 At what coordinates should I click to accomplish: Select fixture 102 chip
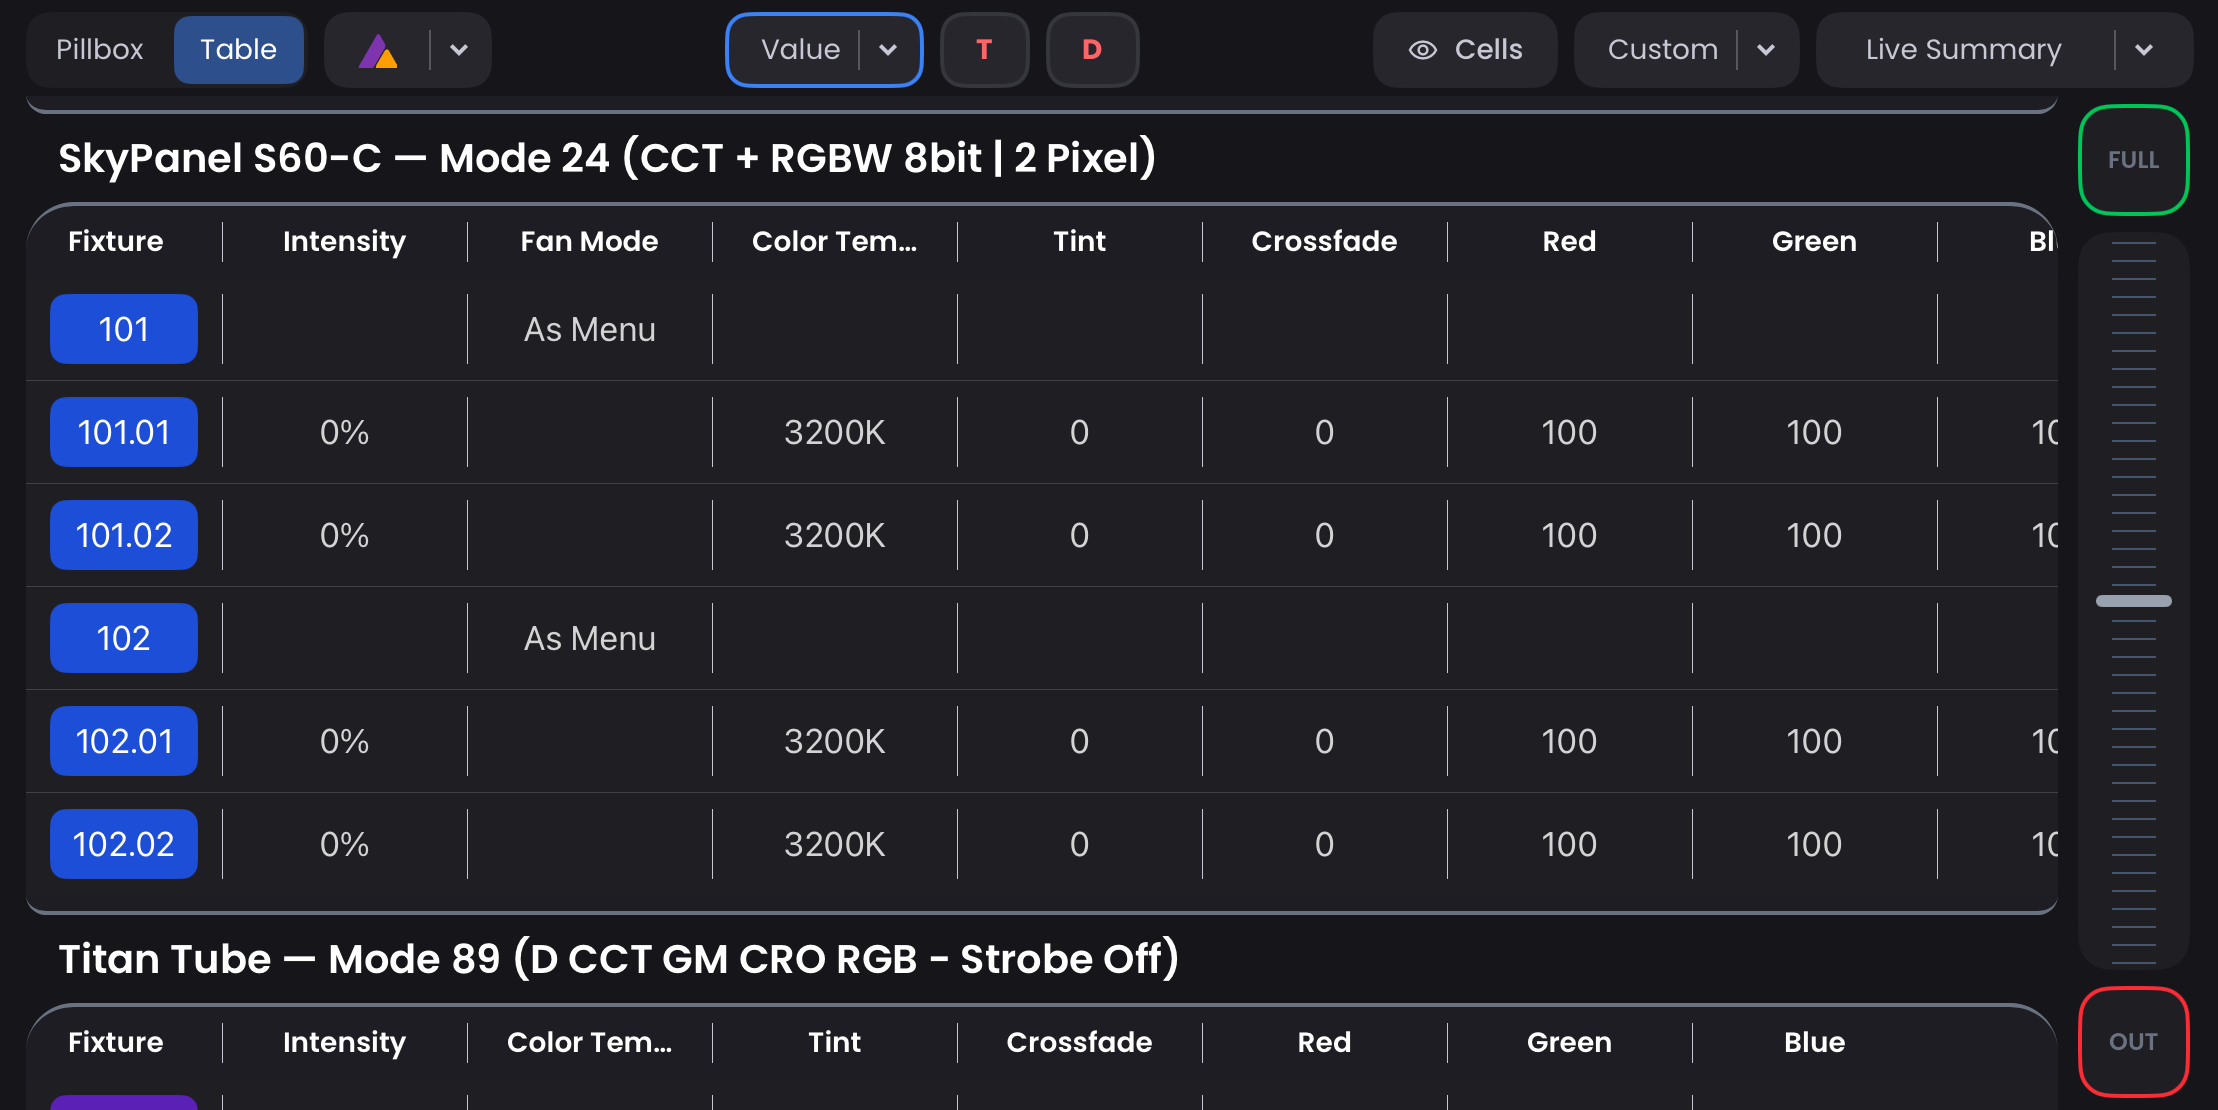pos(124,638)
